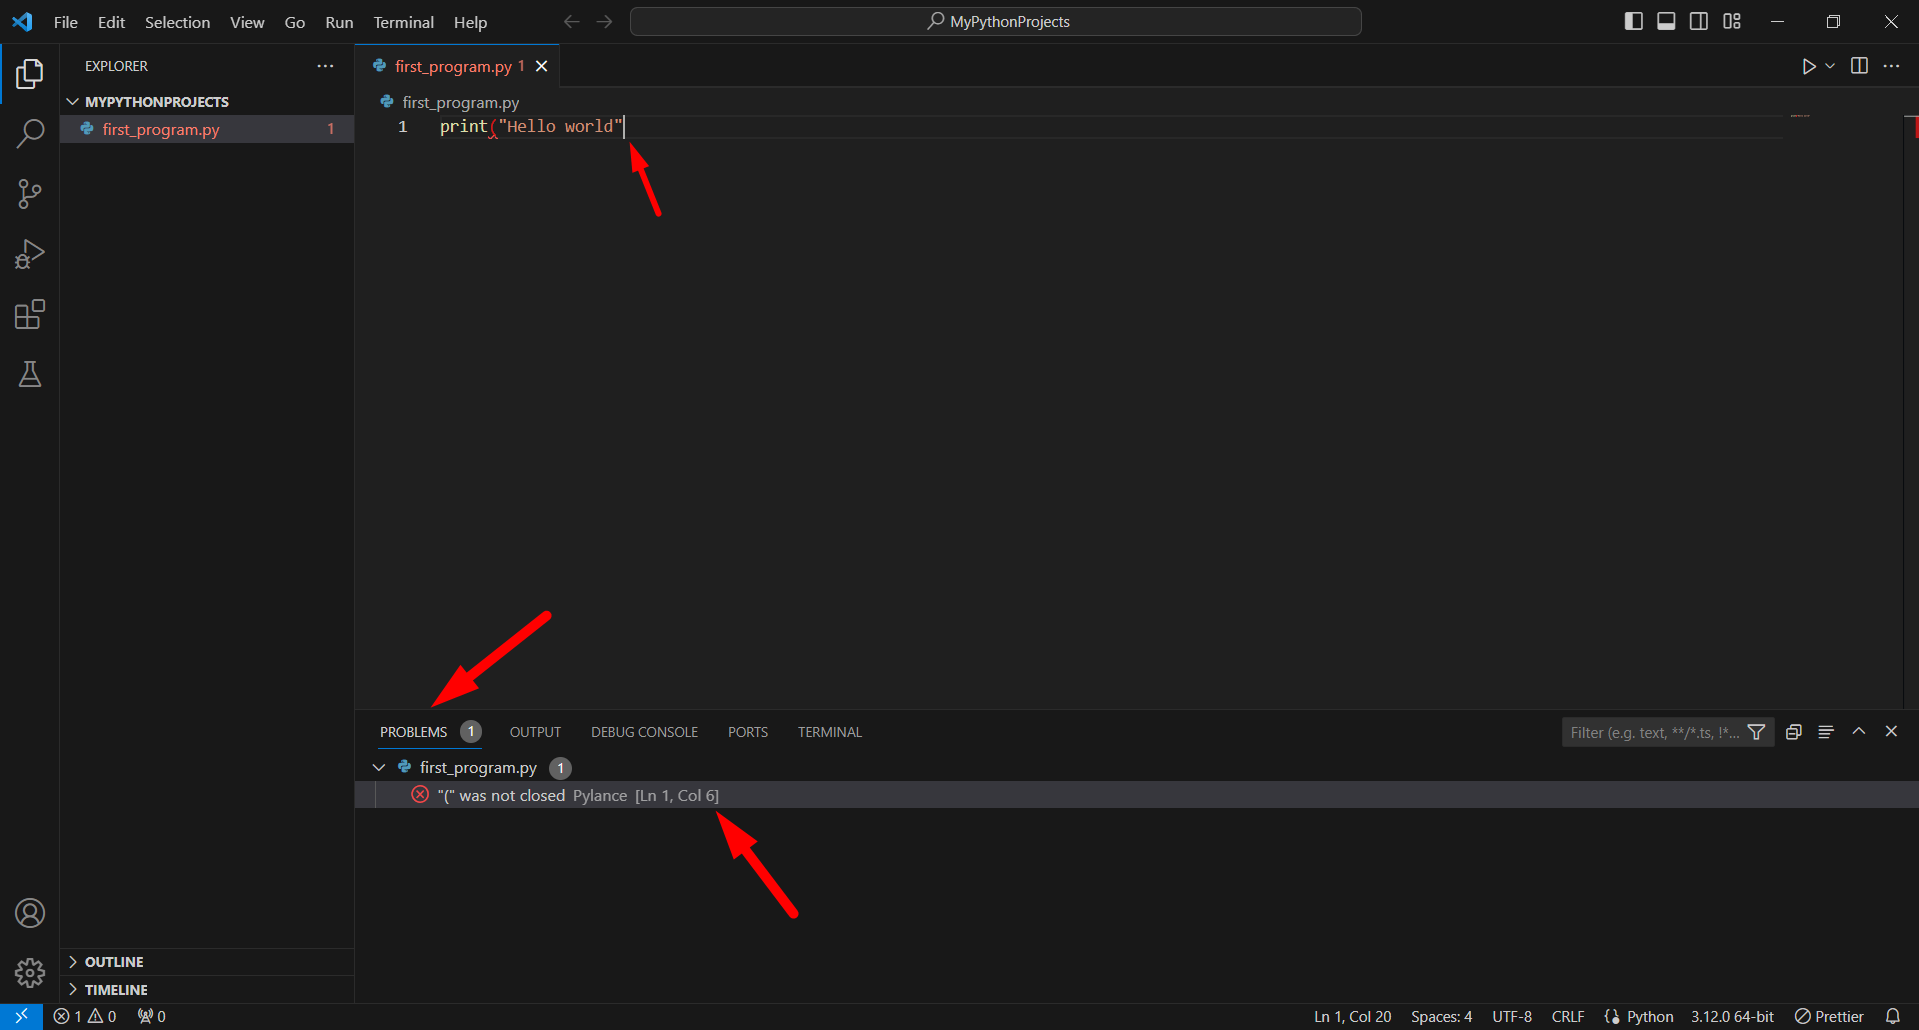
Task: Toggle the primary sidebar visibility
Action: (x=1632, y=20)
